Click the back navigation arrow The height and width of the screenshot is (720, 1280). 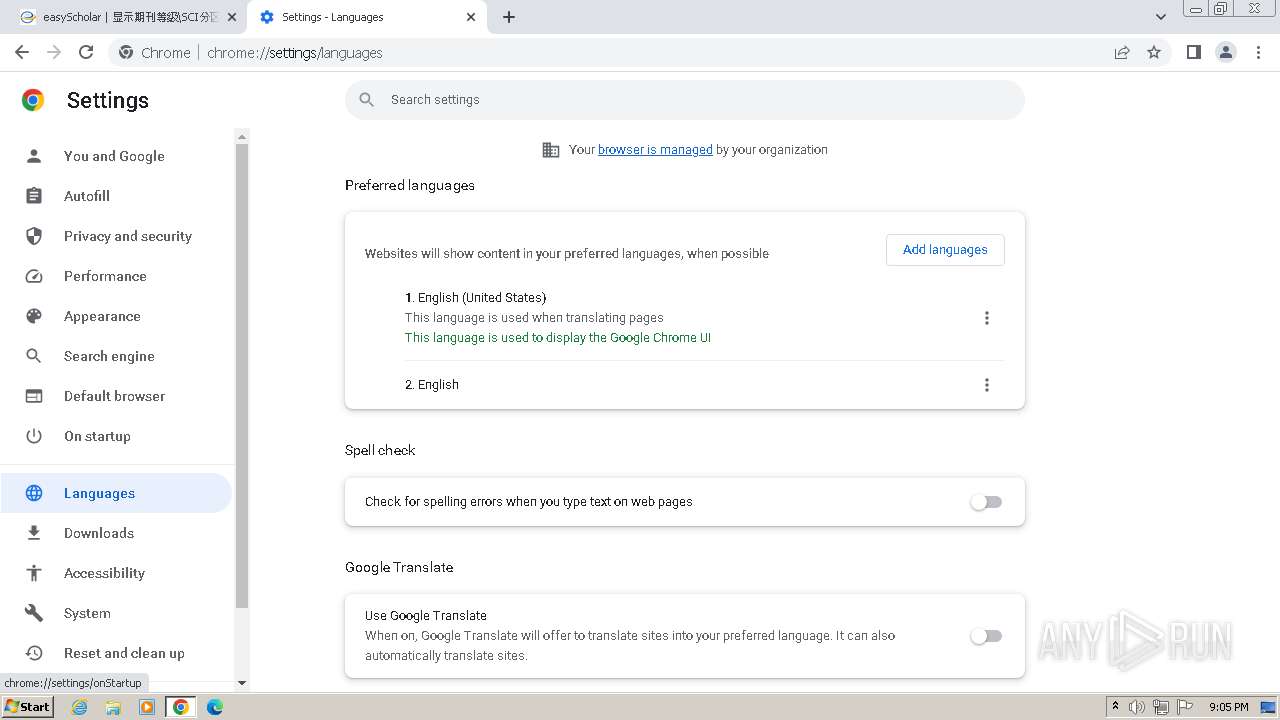click(x=22, y=52)
